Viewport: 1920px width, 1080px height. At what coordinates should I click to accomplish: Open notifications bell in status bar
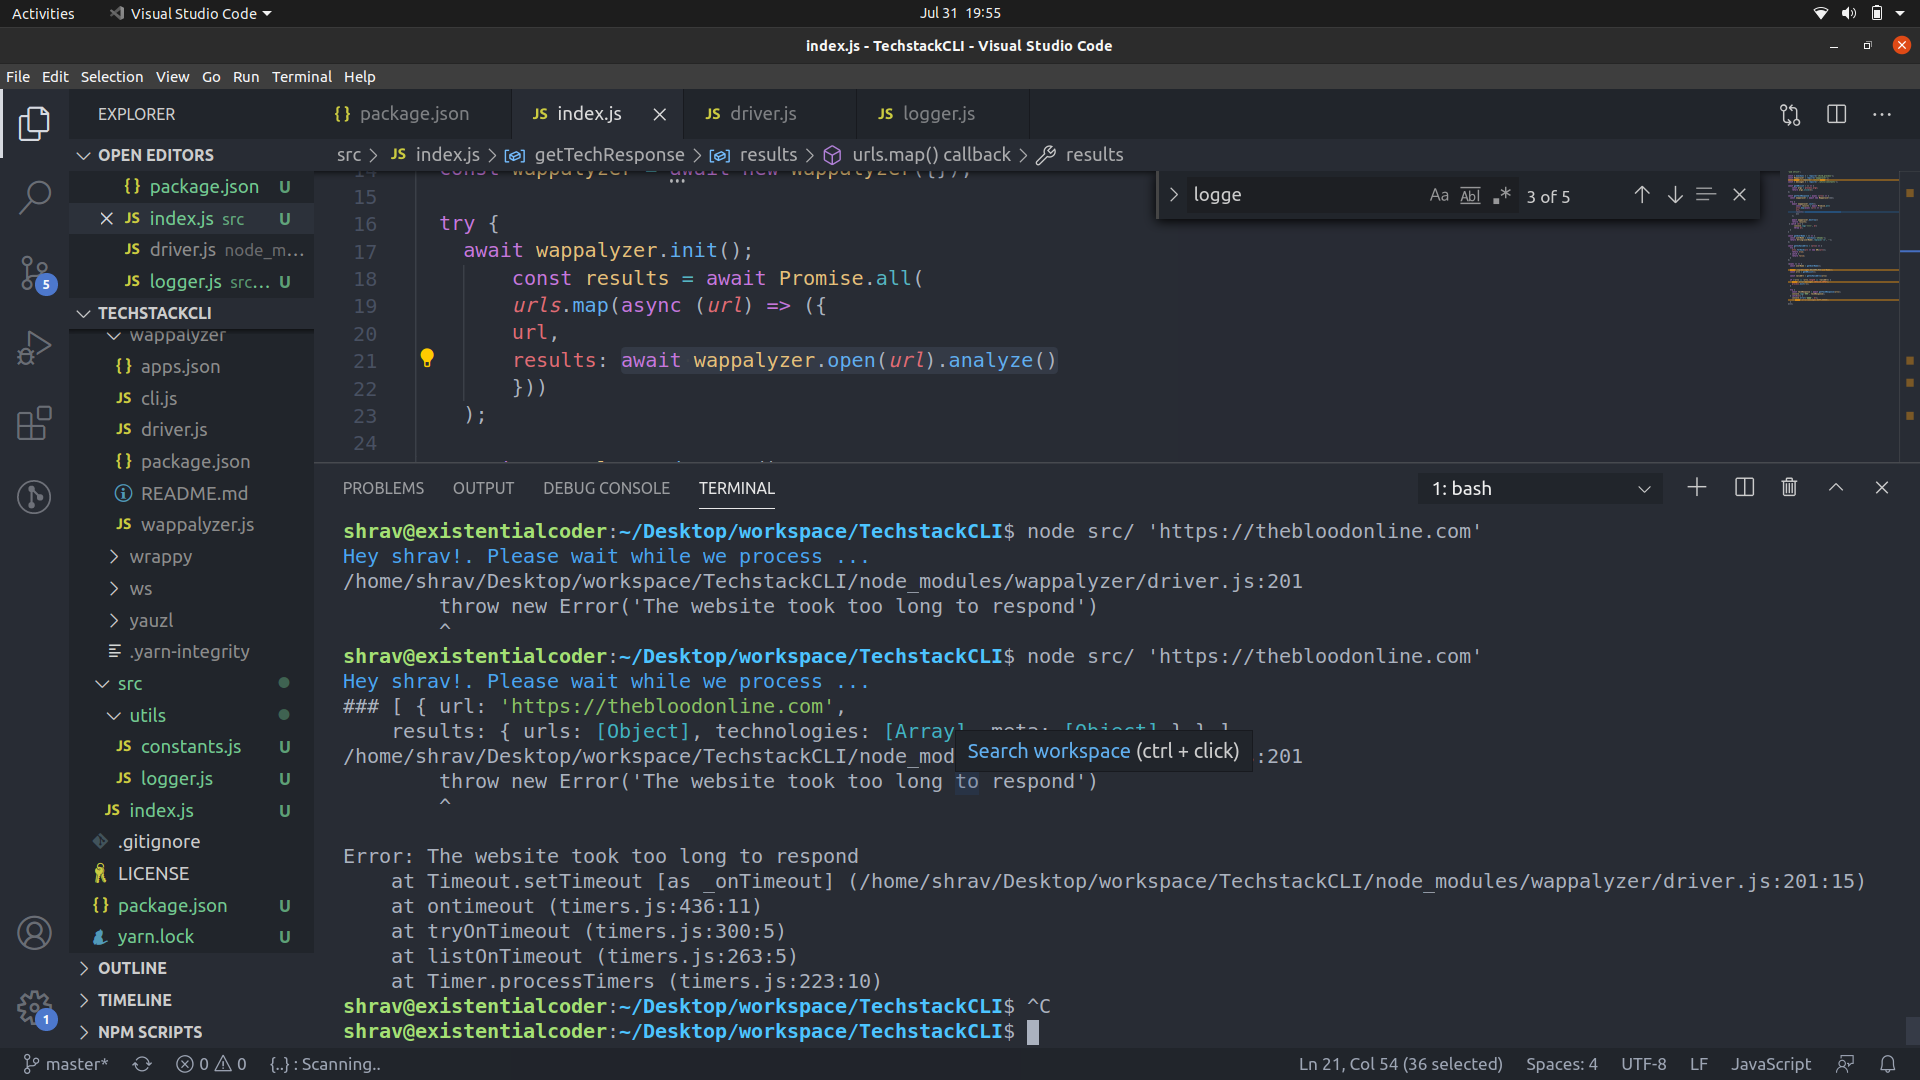click(x=1888, y=1064)
